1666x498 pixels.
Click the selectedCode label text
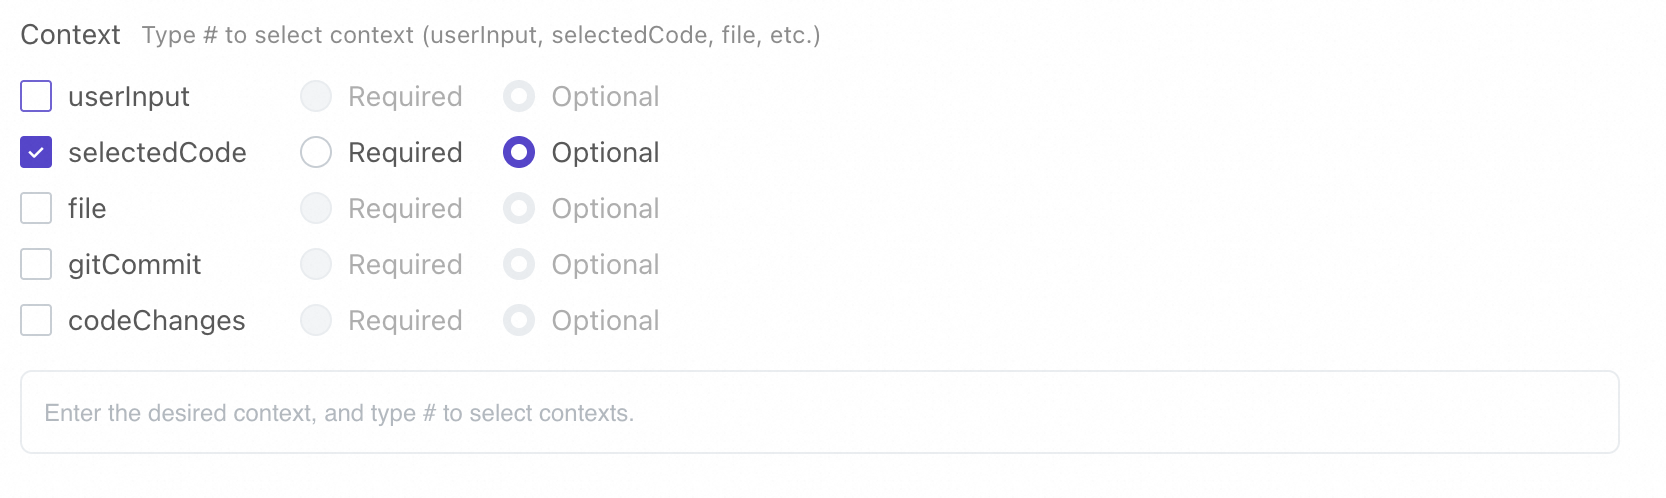tap(157, 152)
